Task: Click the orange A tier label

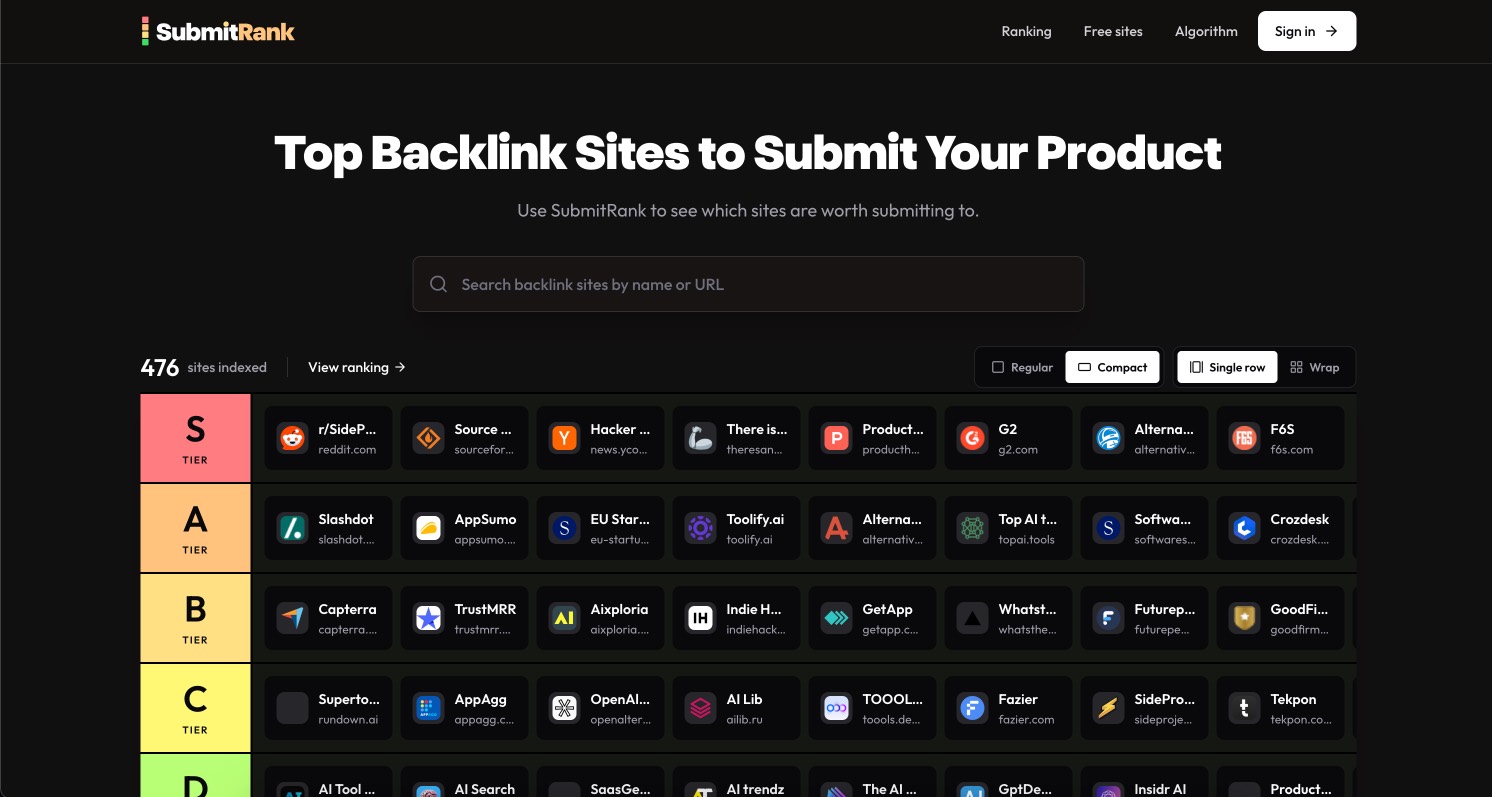Action: click(195, 528)
